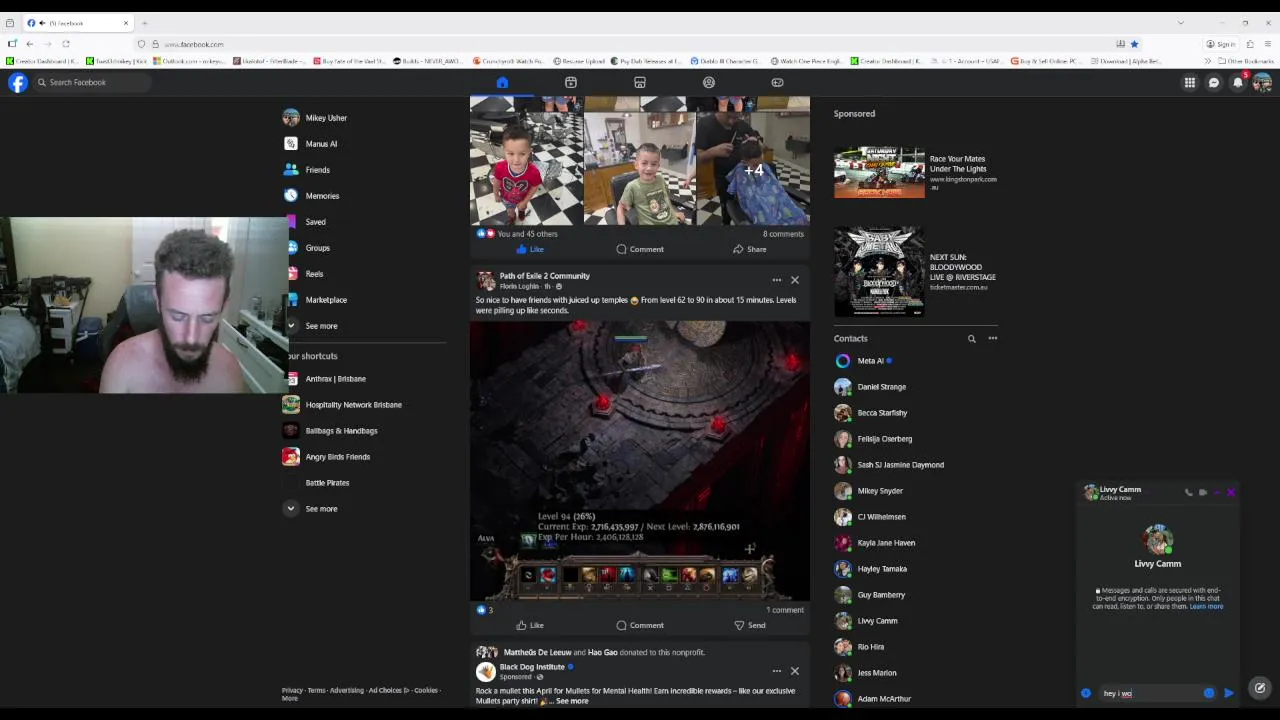Like the Path of Exile 2 post
1280x720 pixels.
point(530,625)
